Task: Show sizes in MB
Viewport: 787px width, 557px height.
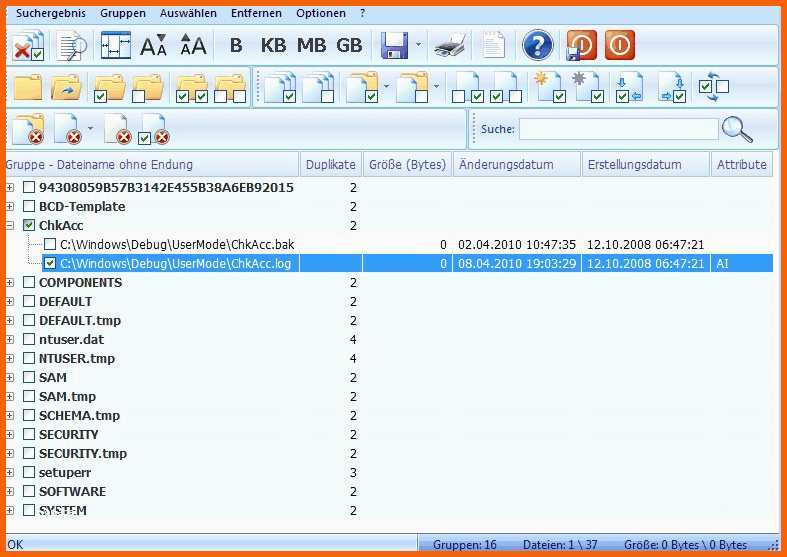Action: (x=311, y=46)
